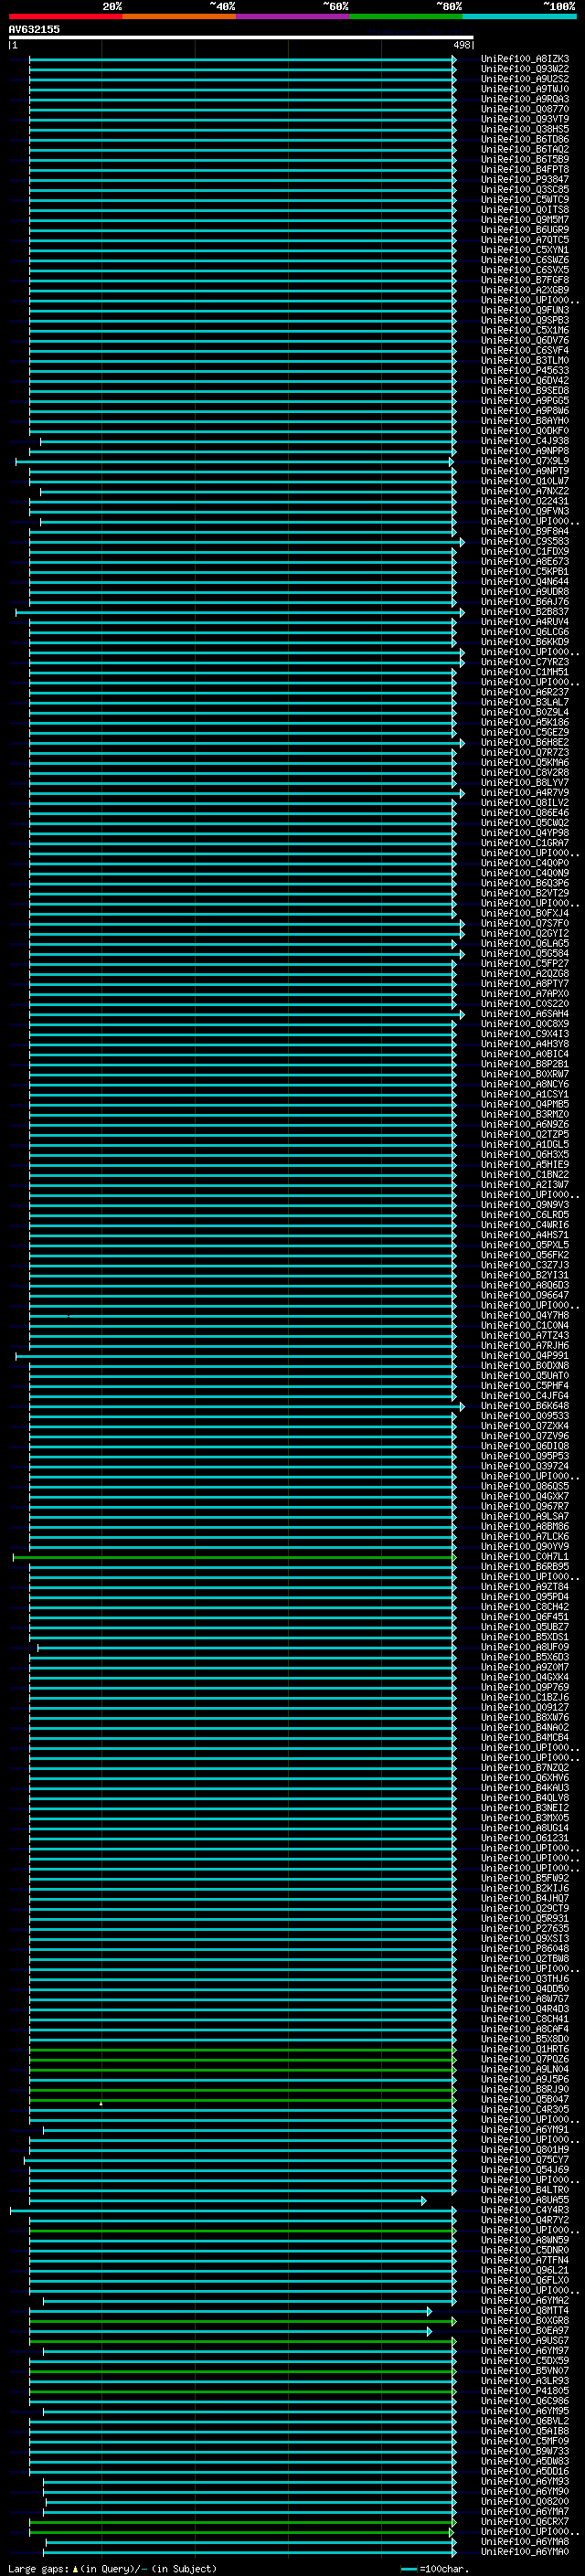Select hit label UniRef100_A8UF09
585x2576 pixels.
point(525,1647)
